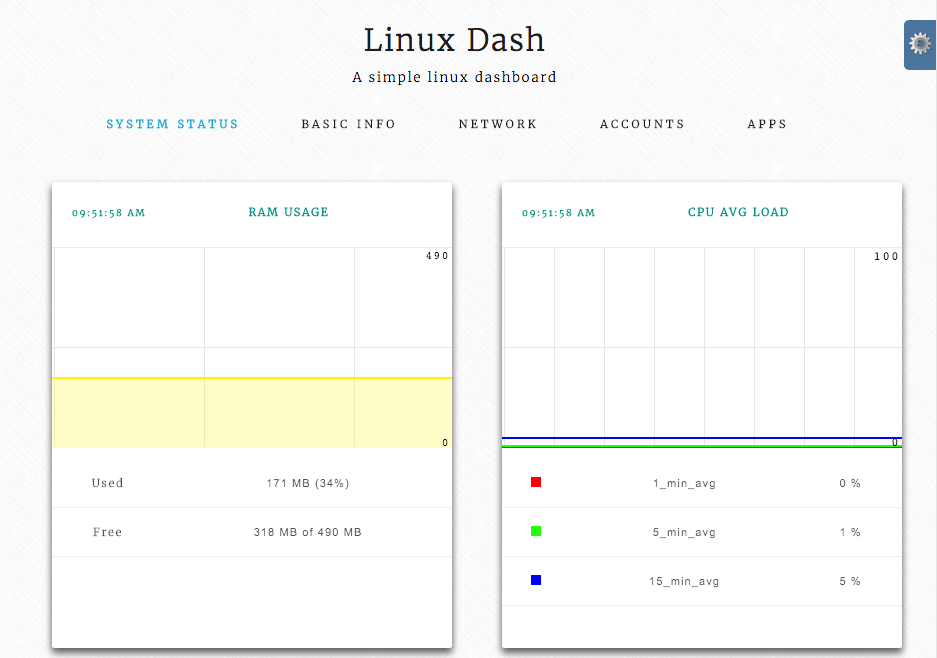Viewport: 937px width, 658px height.
Task: Click the Linux Dash title
Action: [455, 39]
